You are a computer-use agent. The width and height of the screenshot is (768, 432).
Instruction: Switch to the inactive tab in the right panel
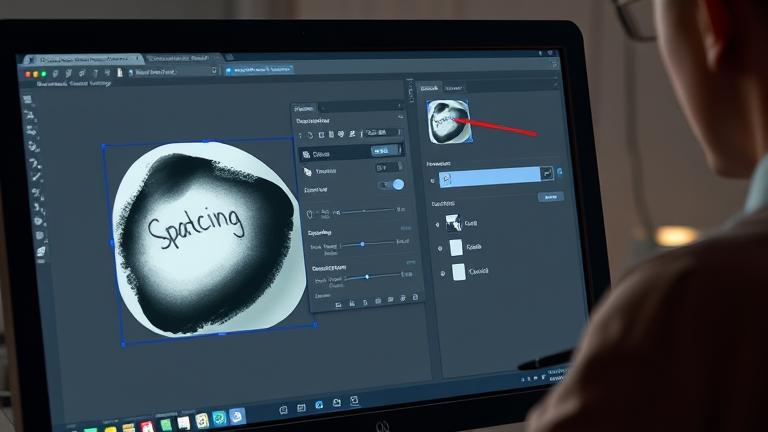tap(453, 88)
